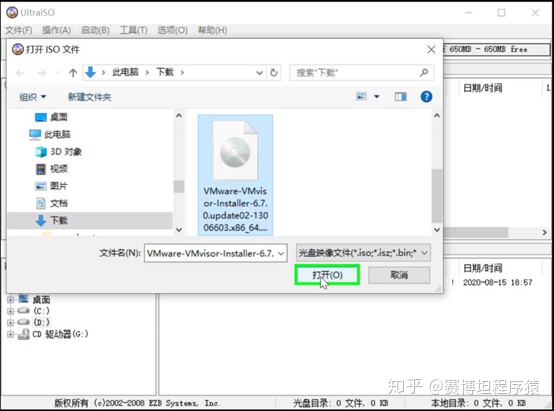Expand 桌面 in UltraISO local tree
Viewport: 554px width, 411px height.
pos(10,300)
